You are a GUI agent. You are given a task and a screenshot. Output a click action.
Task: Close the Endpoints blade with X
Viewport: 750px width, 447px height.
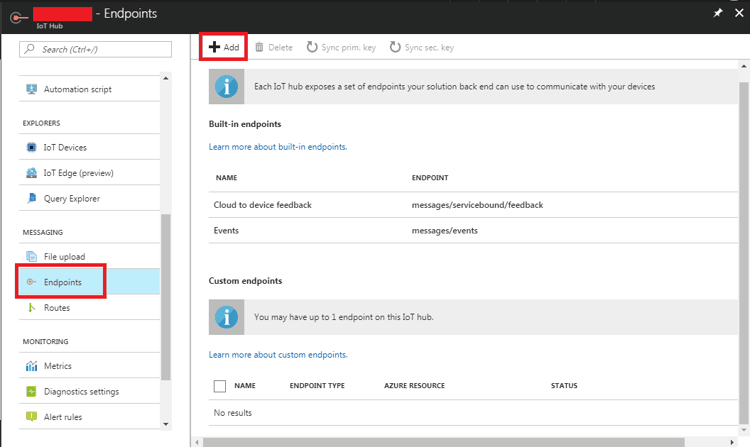tap(739, 13)
